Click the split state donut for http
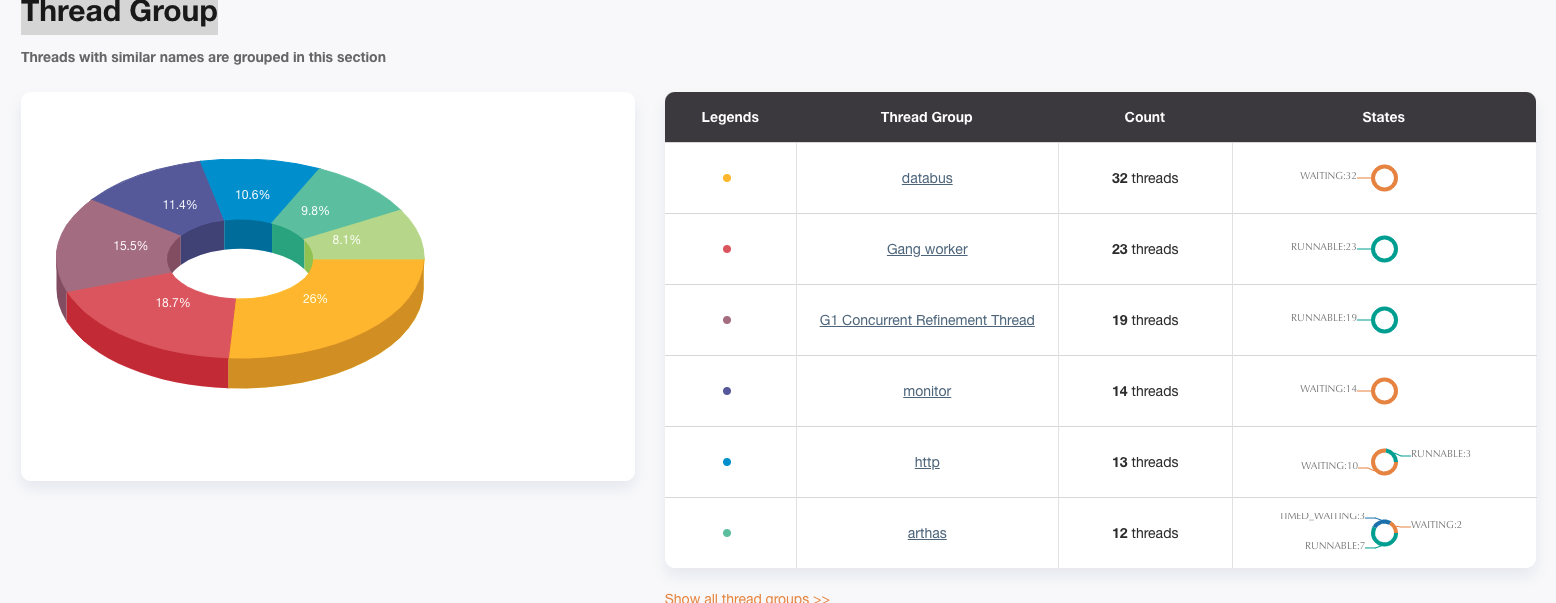 coord(1384,461)
